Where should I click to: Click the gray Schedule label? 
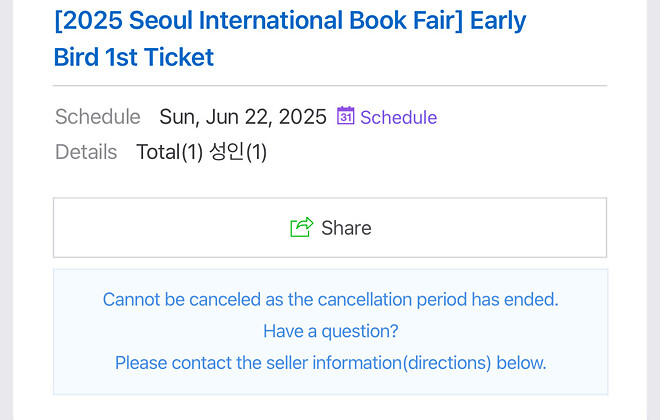point(97,117)
